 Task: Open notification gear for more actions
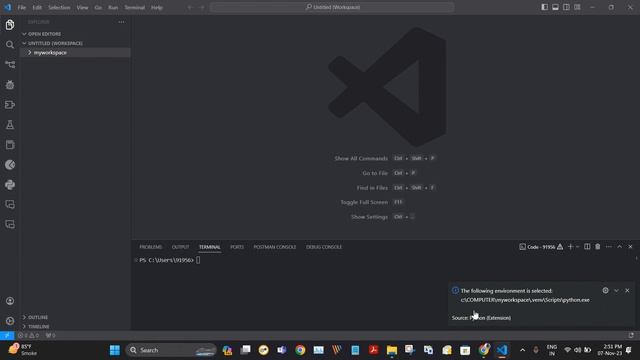(605, 290)
